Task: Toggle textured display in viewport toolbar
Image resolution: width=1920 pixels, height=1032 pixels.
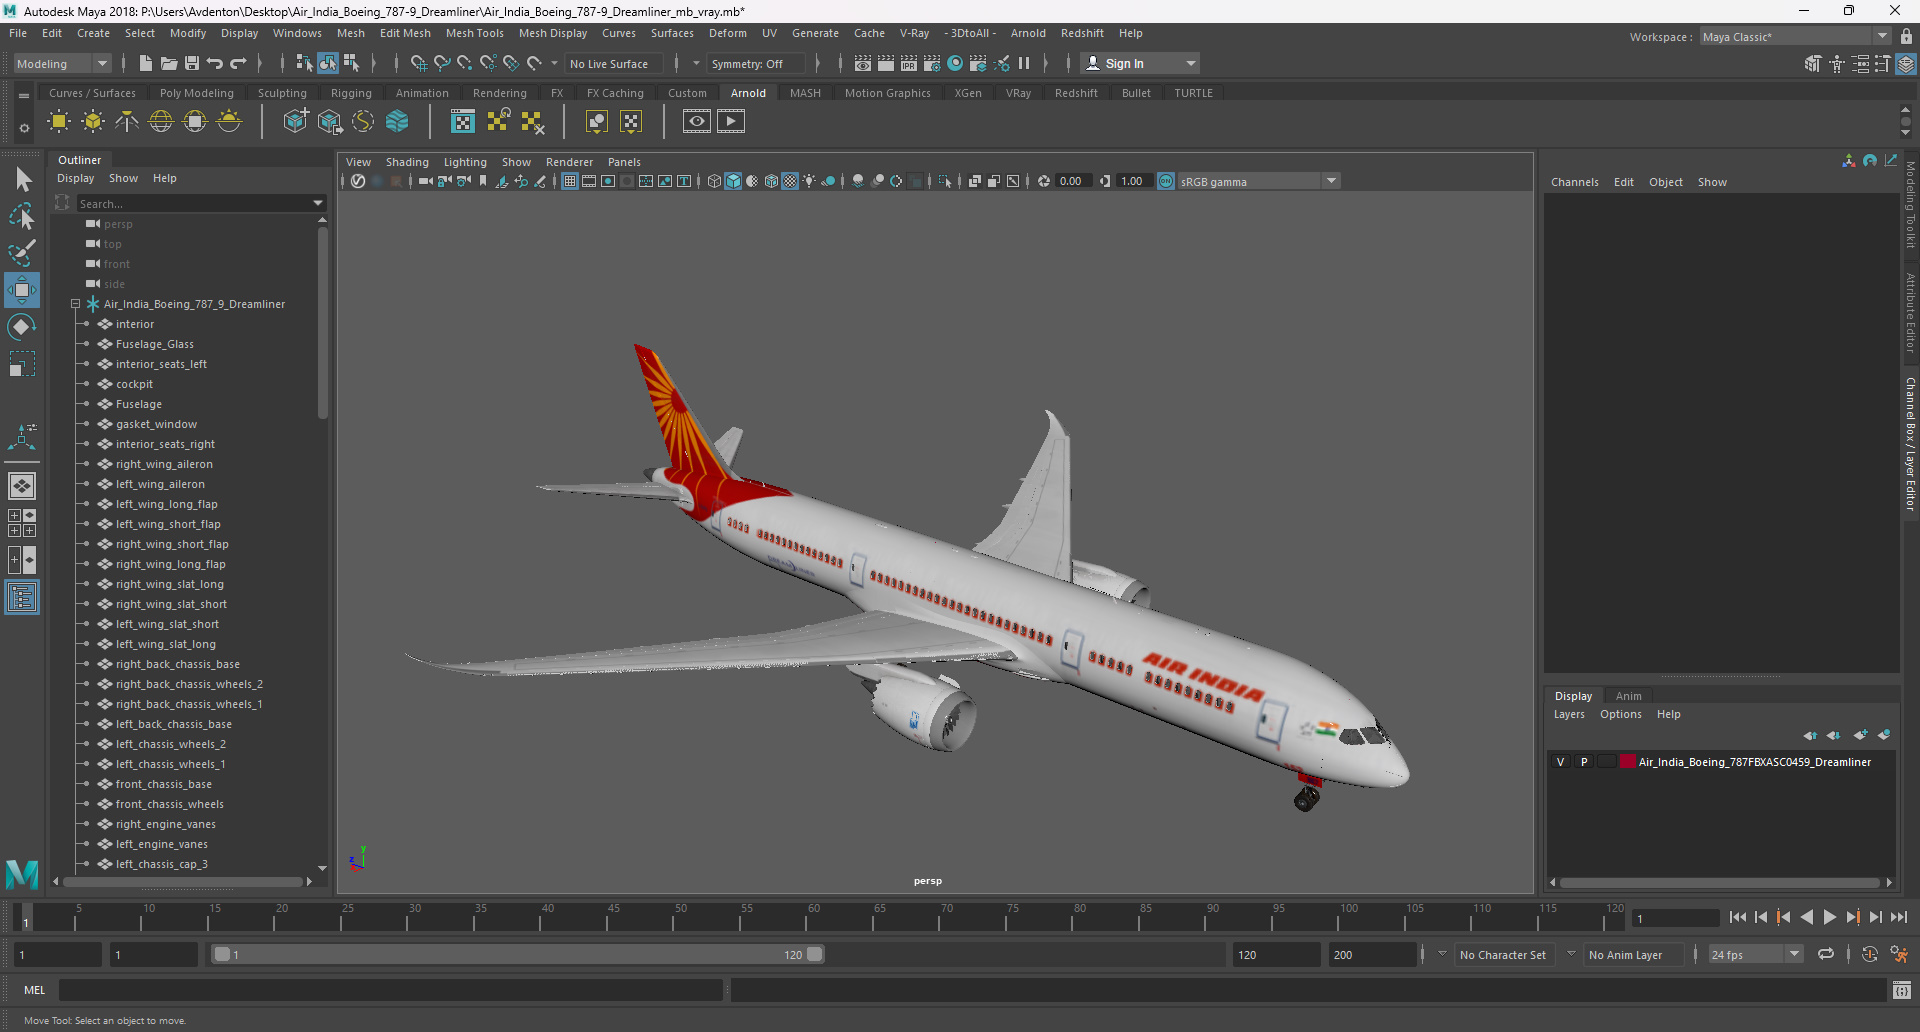Action: pyautogui.click(x=790, y=181)
